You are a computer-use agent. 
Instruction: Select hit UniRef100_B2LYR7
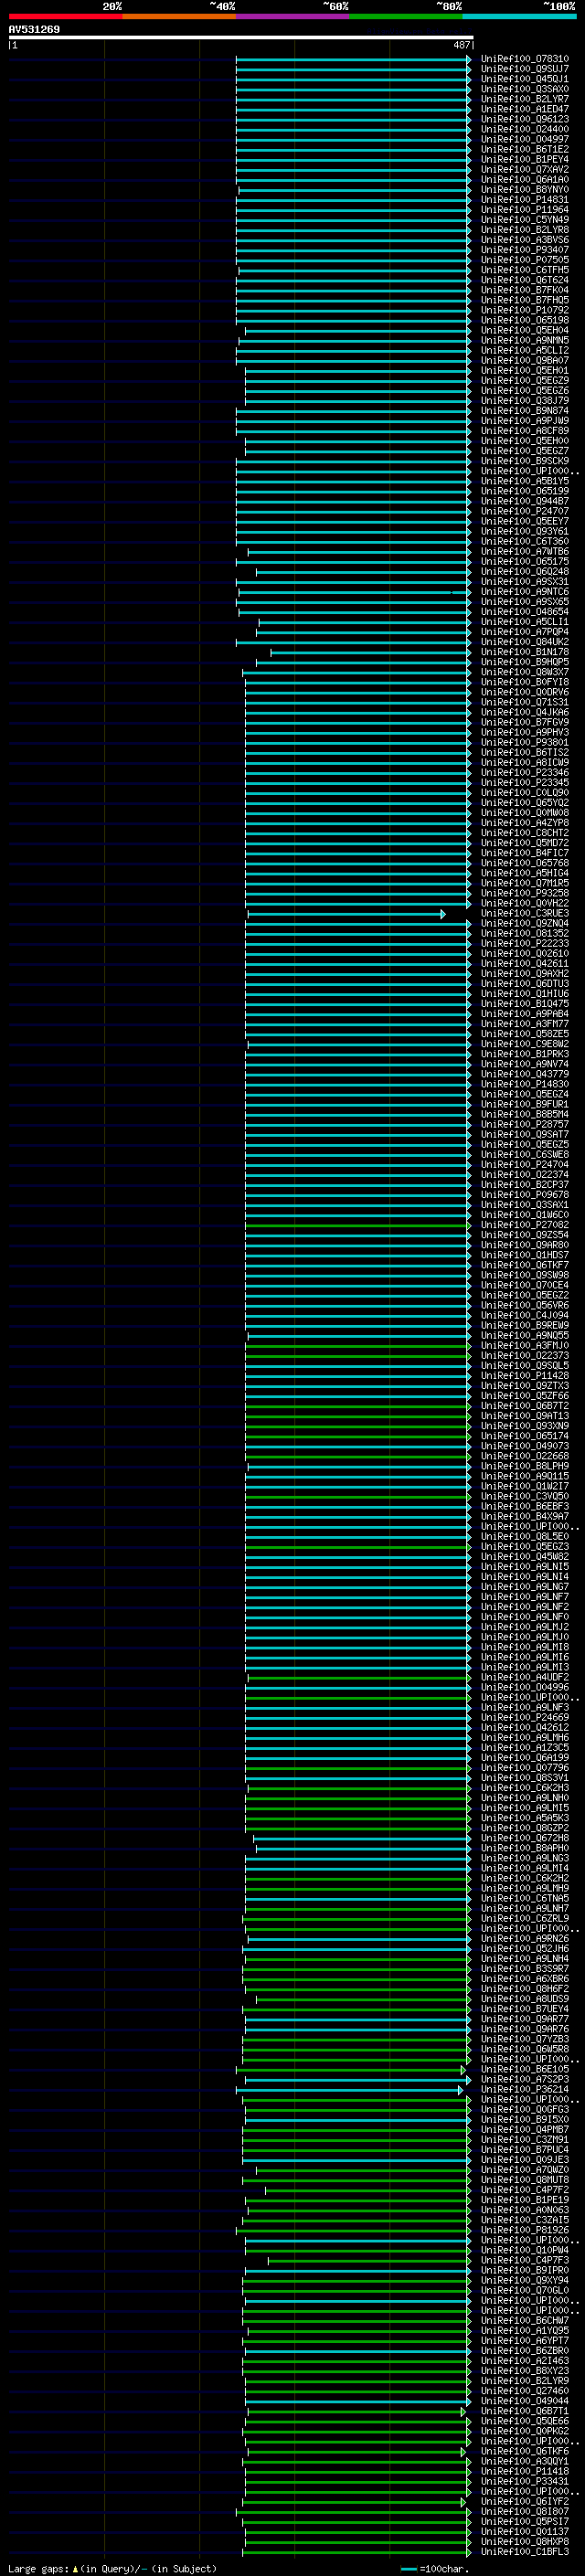(x=525, y=99)
